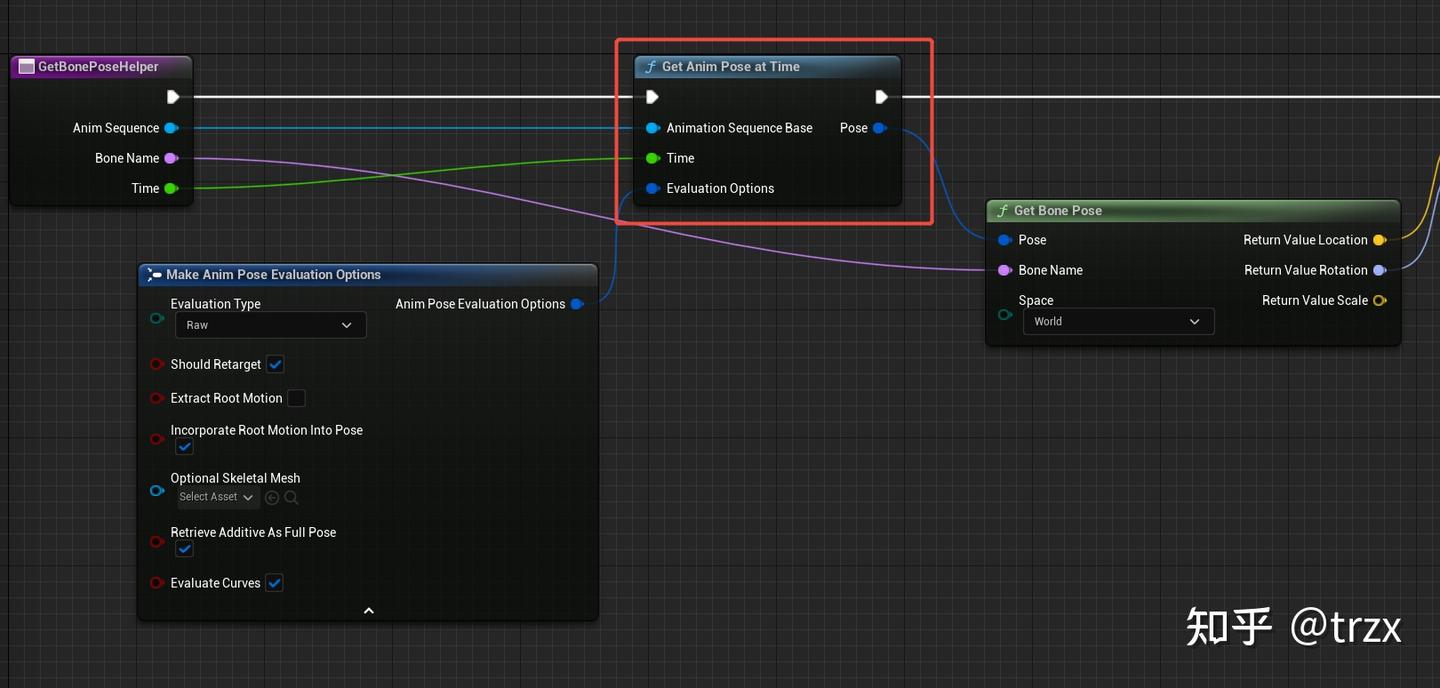Collapse the Make Anim Pose Evaluation Options pins chevron
The image size is (1440, 688).
(x=368, y=609)
